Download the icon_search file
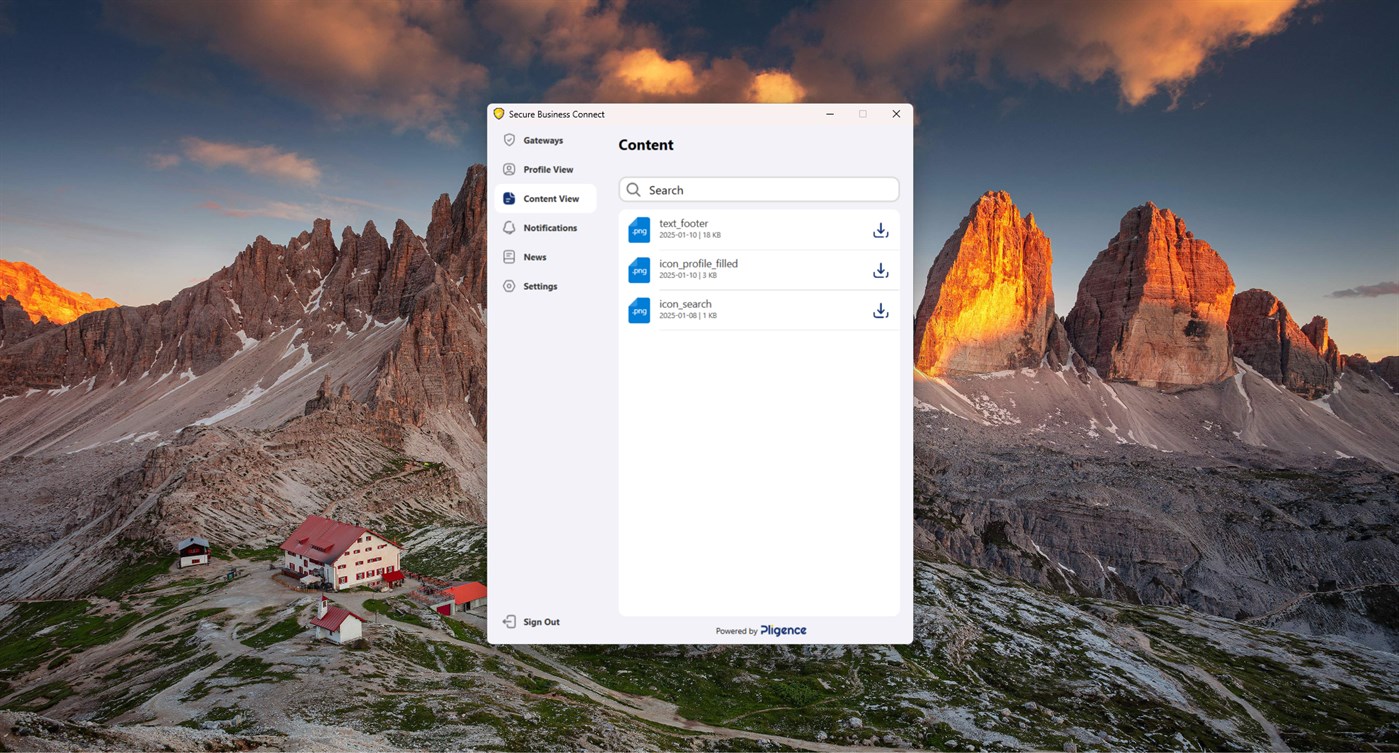Screen dimensions: 1399x753 point(880,310)
